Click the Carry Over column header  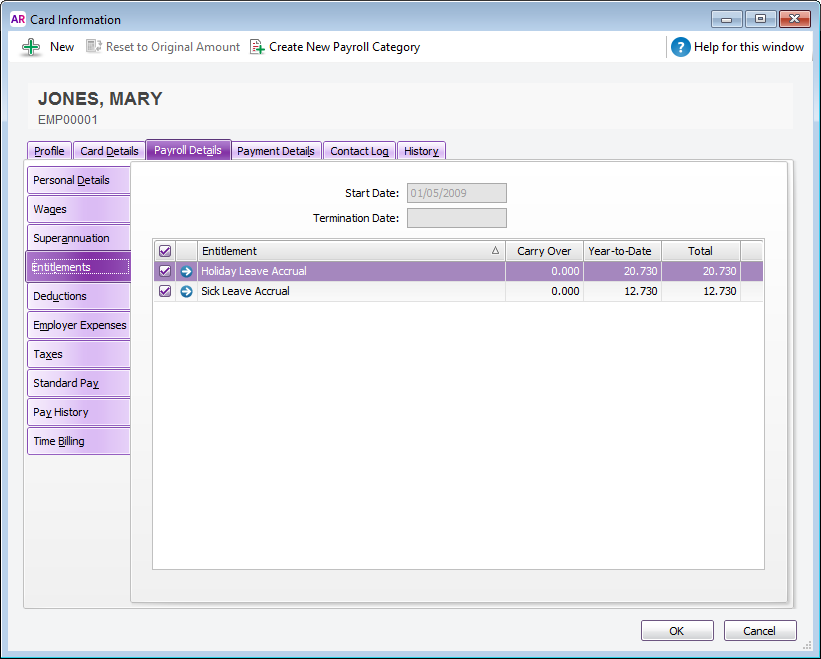click(x=544, y=251)
